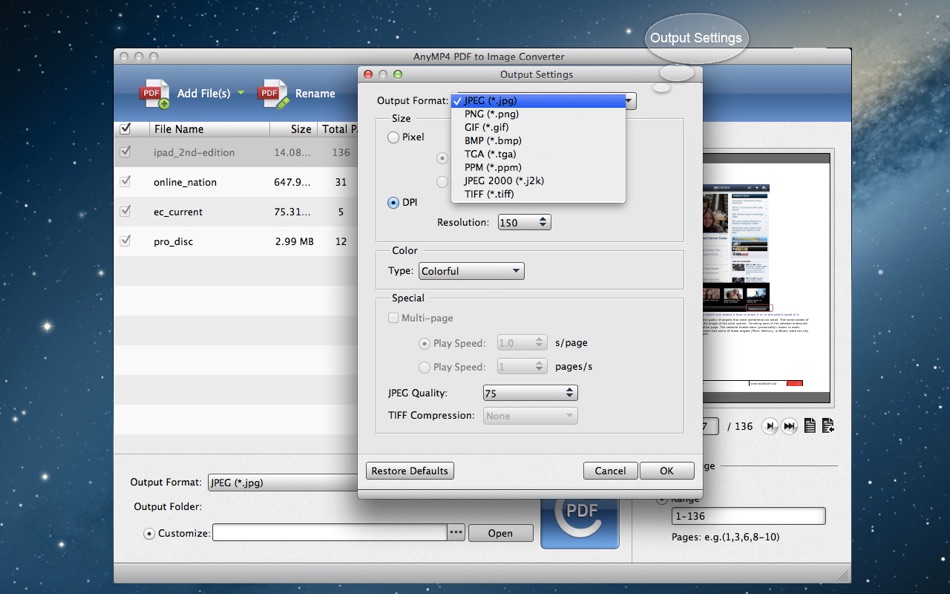Select Play Speed s/page radio button
Viewport: 950px width, 594px height.
pos(424,344)
